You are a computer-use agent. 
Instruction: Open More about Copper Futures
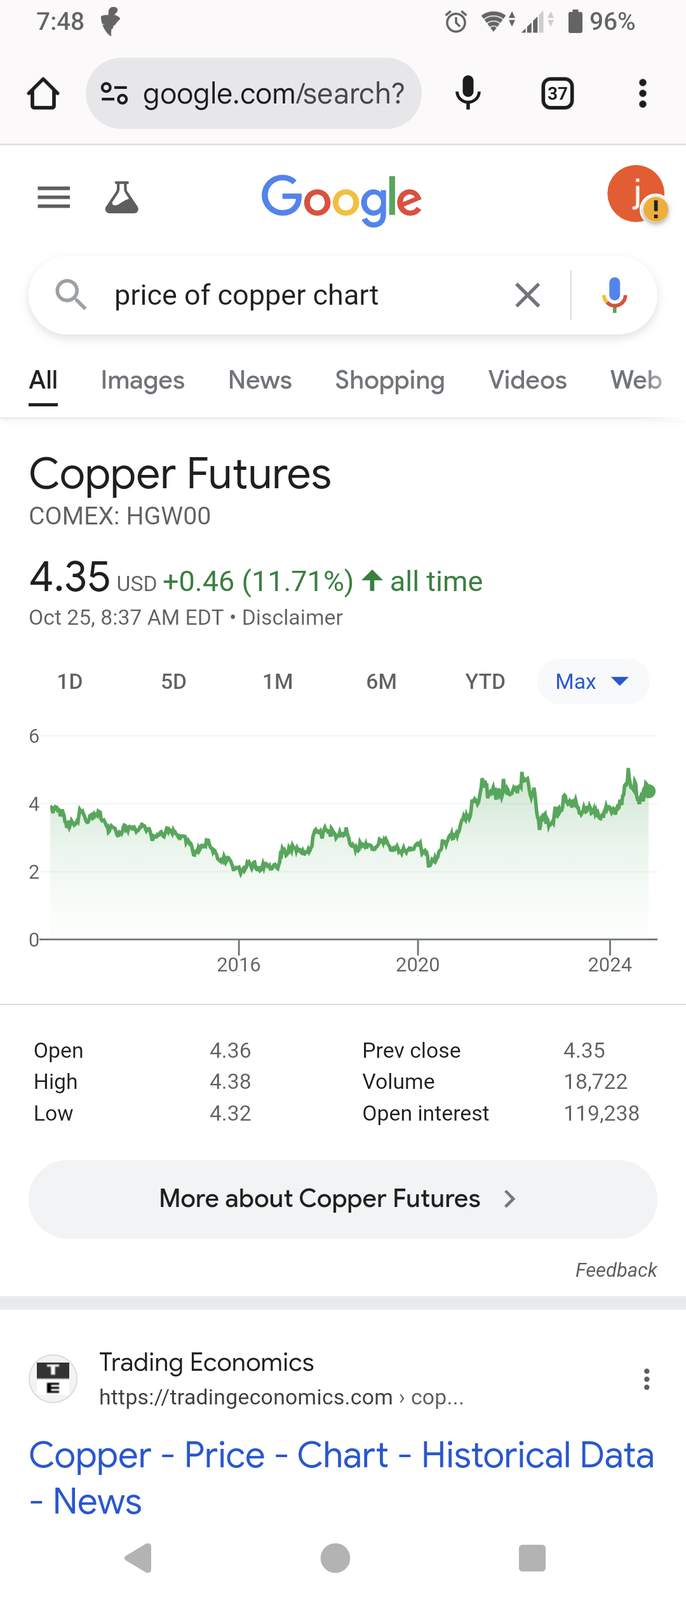tap(343, 1199)
